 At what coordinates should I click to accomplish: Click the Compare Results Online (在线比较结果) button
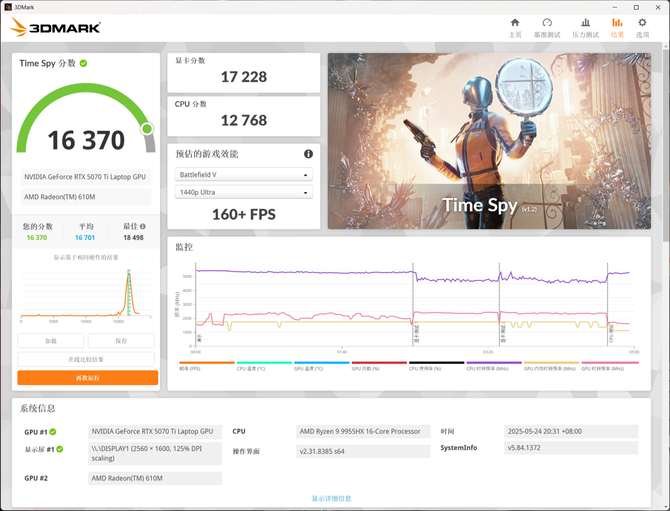pos(87,359)
